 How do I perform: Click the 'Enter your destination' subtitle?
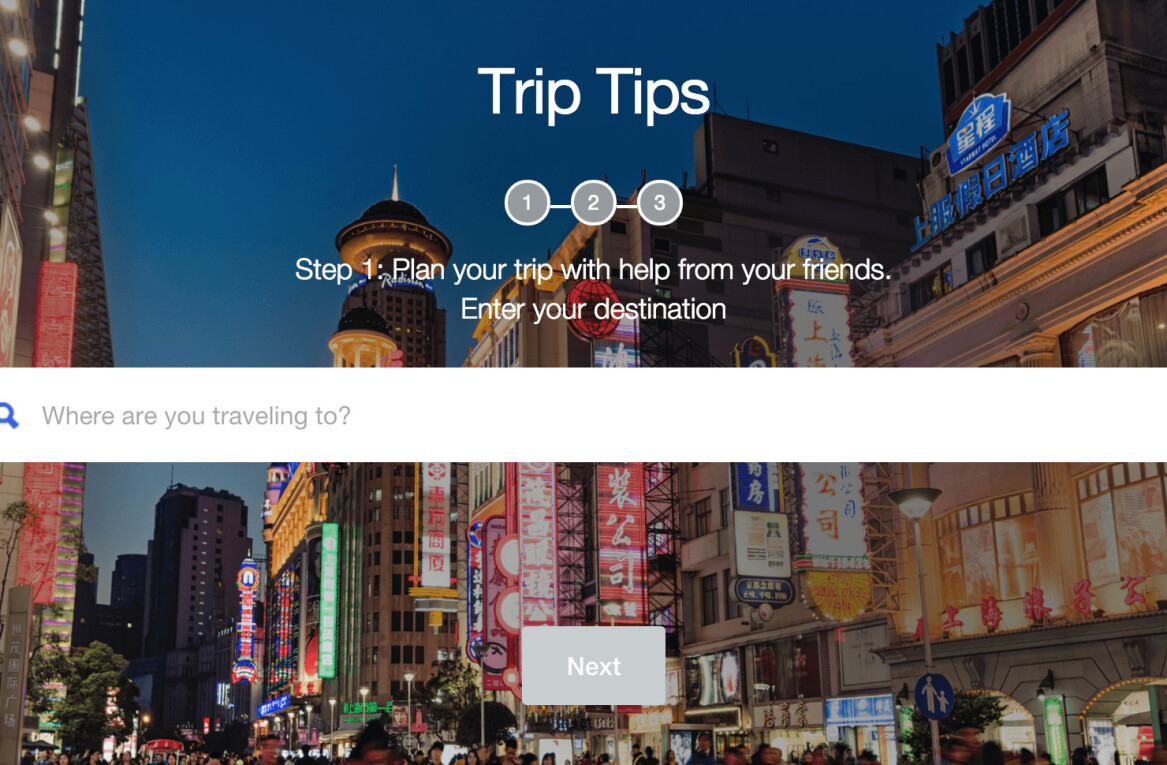coord(593,309)
